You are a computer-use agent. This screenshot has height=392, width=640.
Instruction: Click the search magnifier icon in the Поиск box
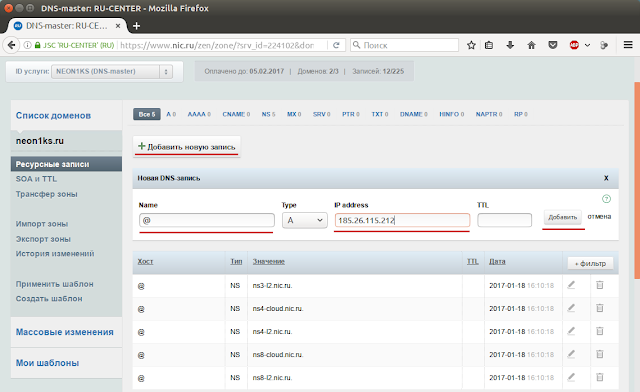coord(356,45)
